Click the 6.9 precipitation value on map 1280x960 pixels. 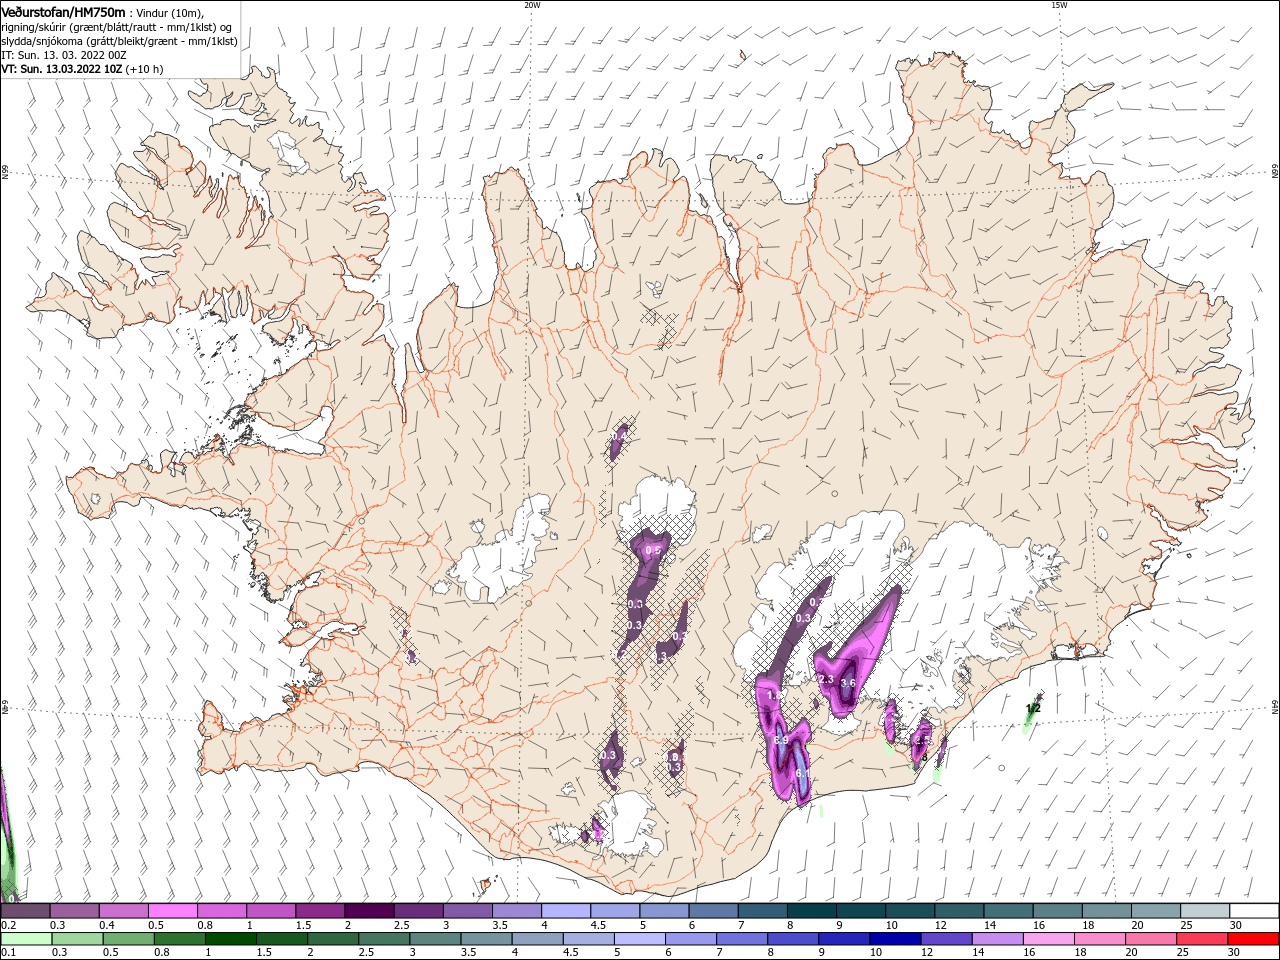click(782, 739)
